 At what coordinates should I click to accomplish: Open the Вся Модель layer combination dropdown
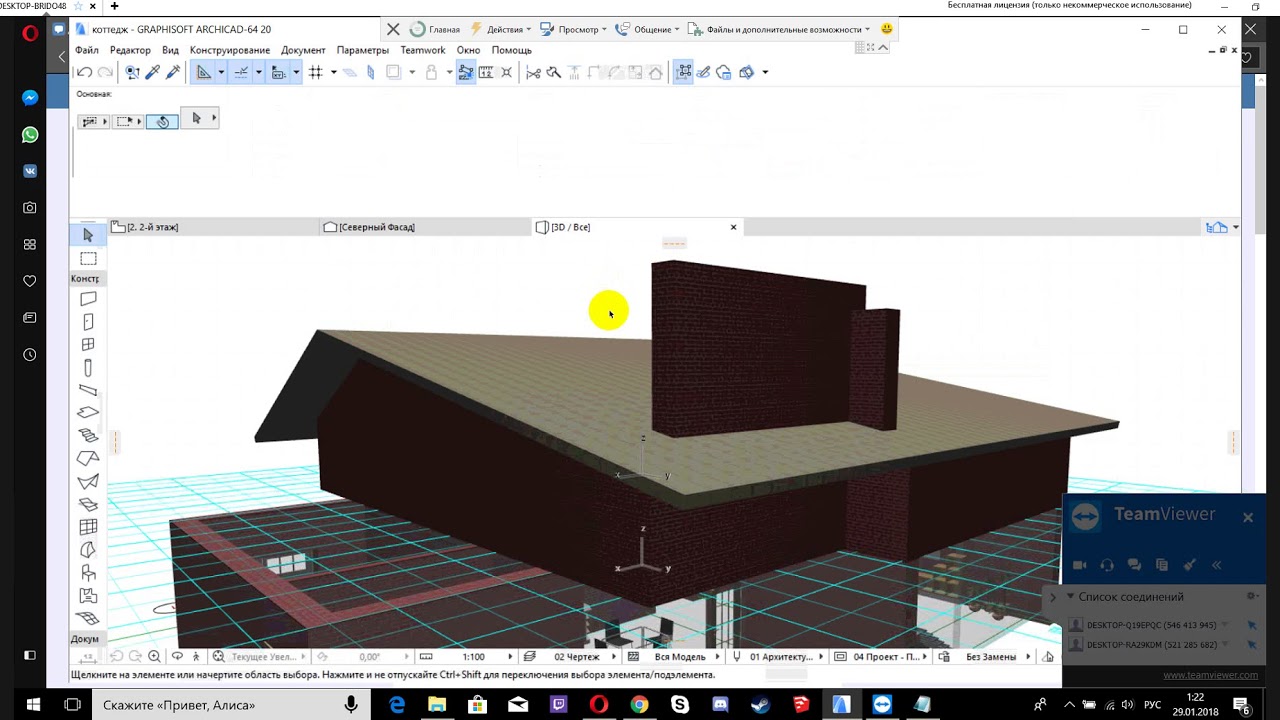(x=679, y=657)
